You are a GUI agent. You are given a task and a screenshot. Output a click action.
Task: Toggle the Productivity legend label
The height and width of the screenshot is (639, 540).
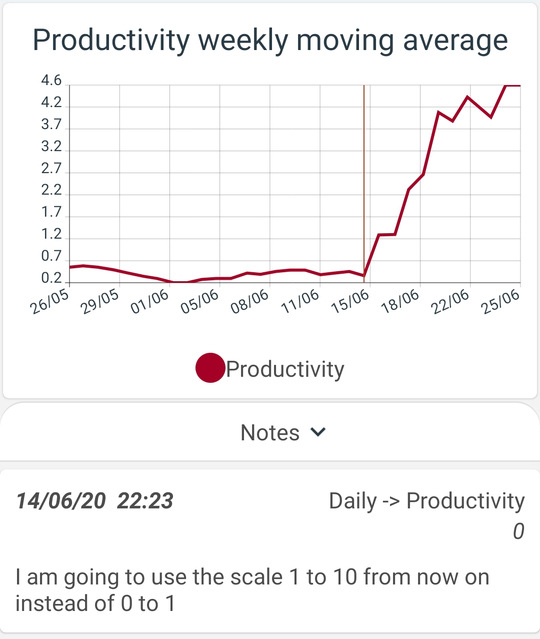[285, 369]
